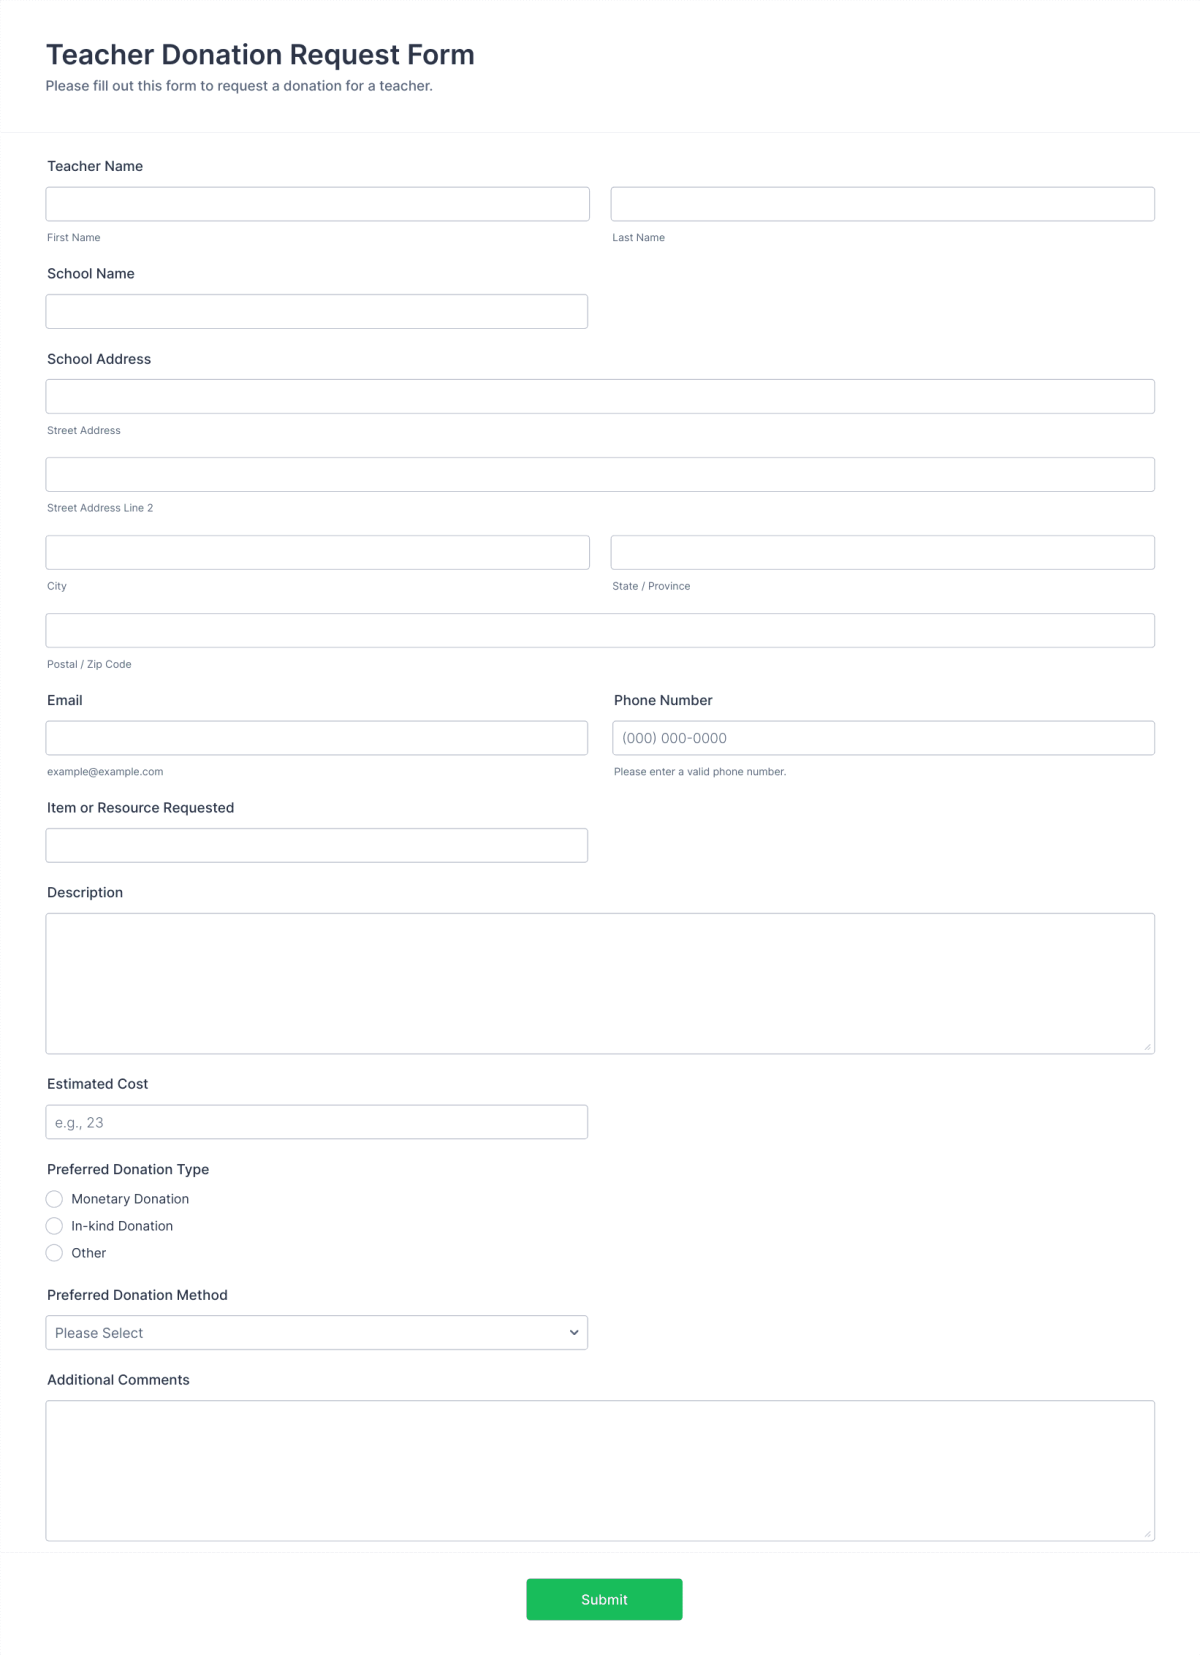1200x1655 pixels.
Task: Click the Phone Number field
Action: coord(882,737)
